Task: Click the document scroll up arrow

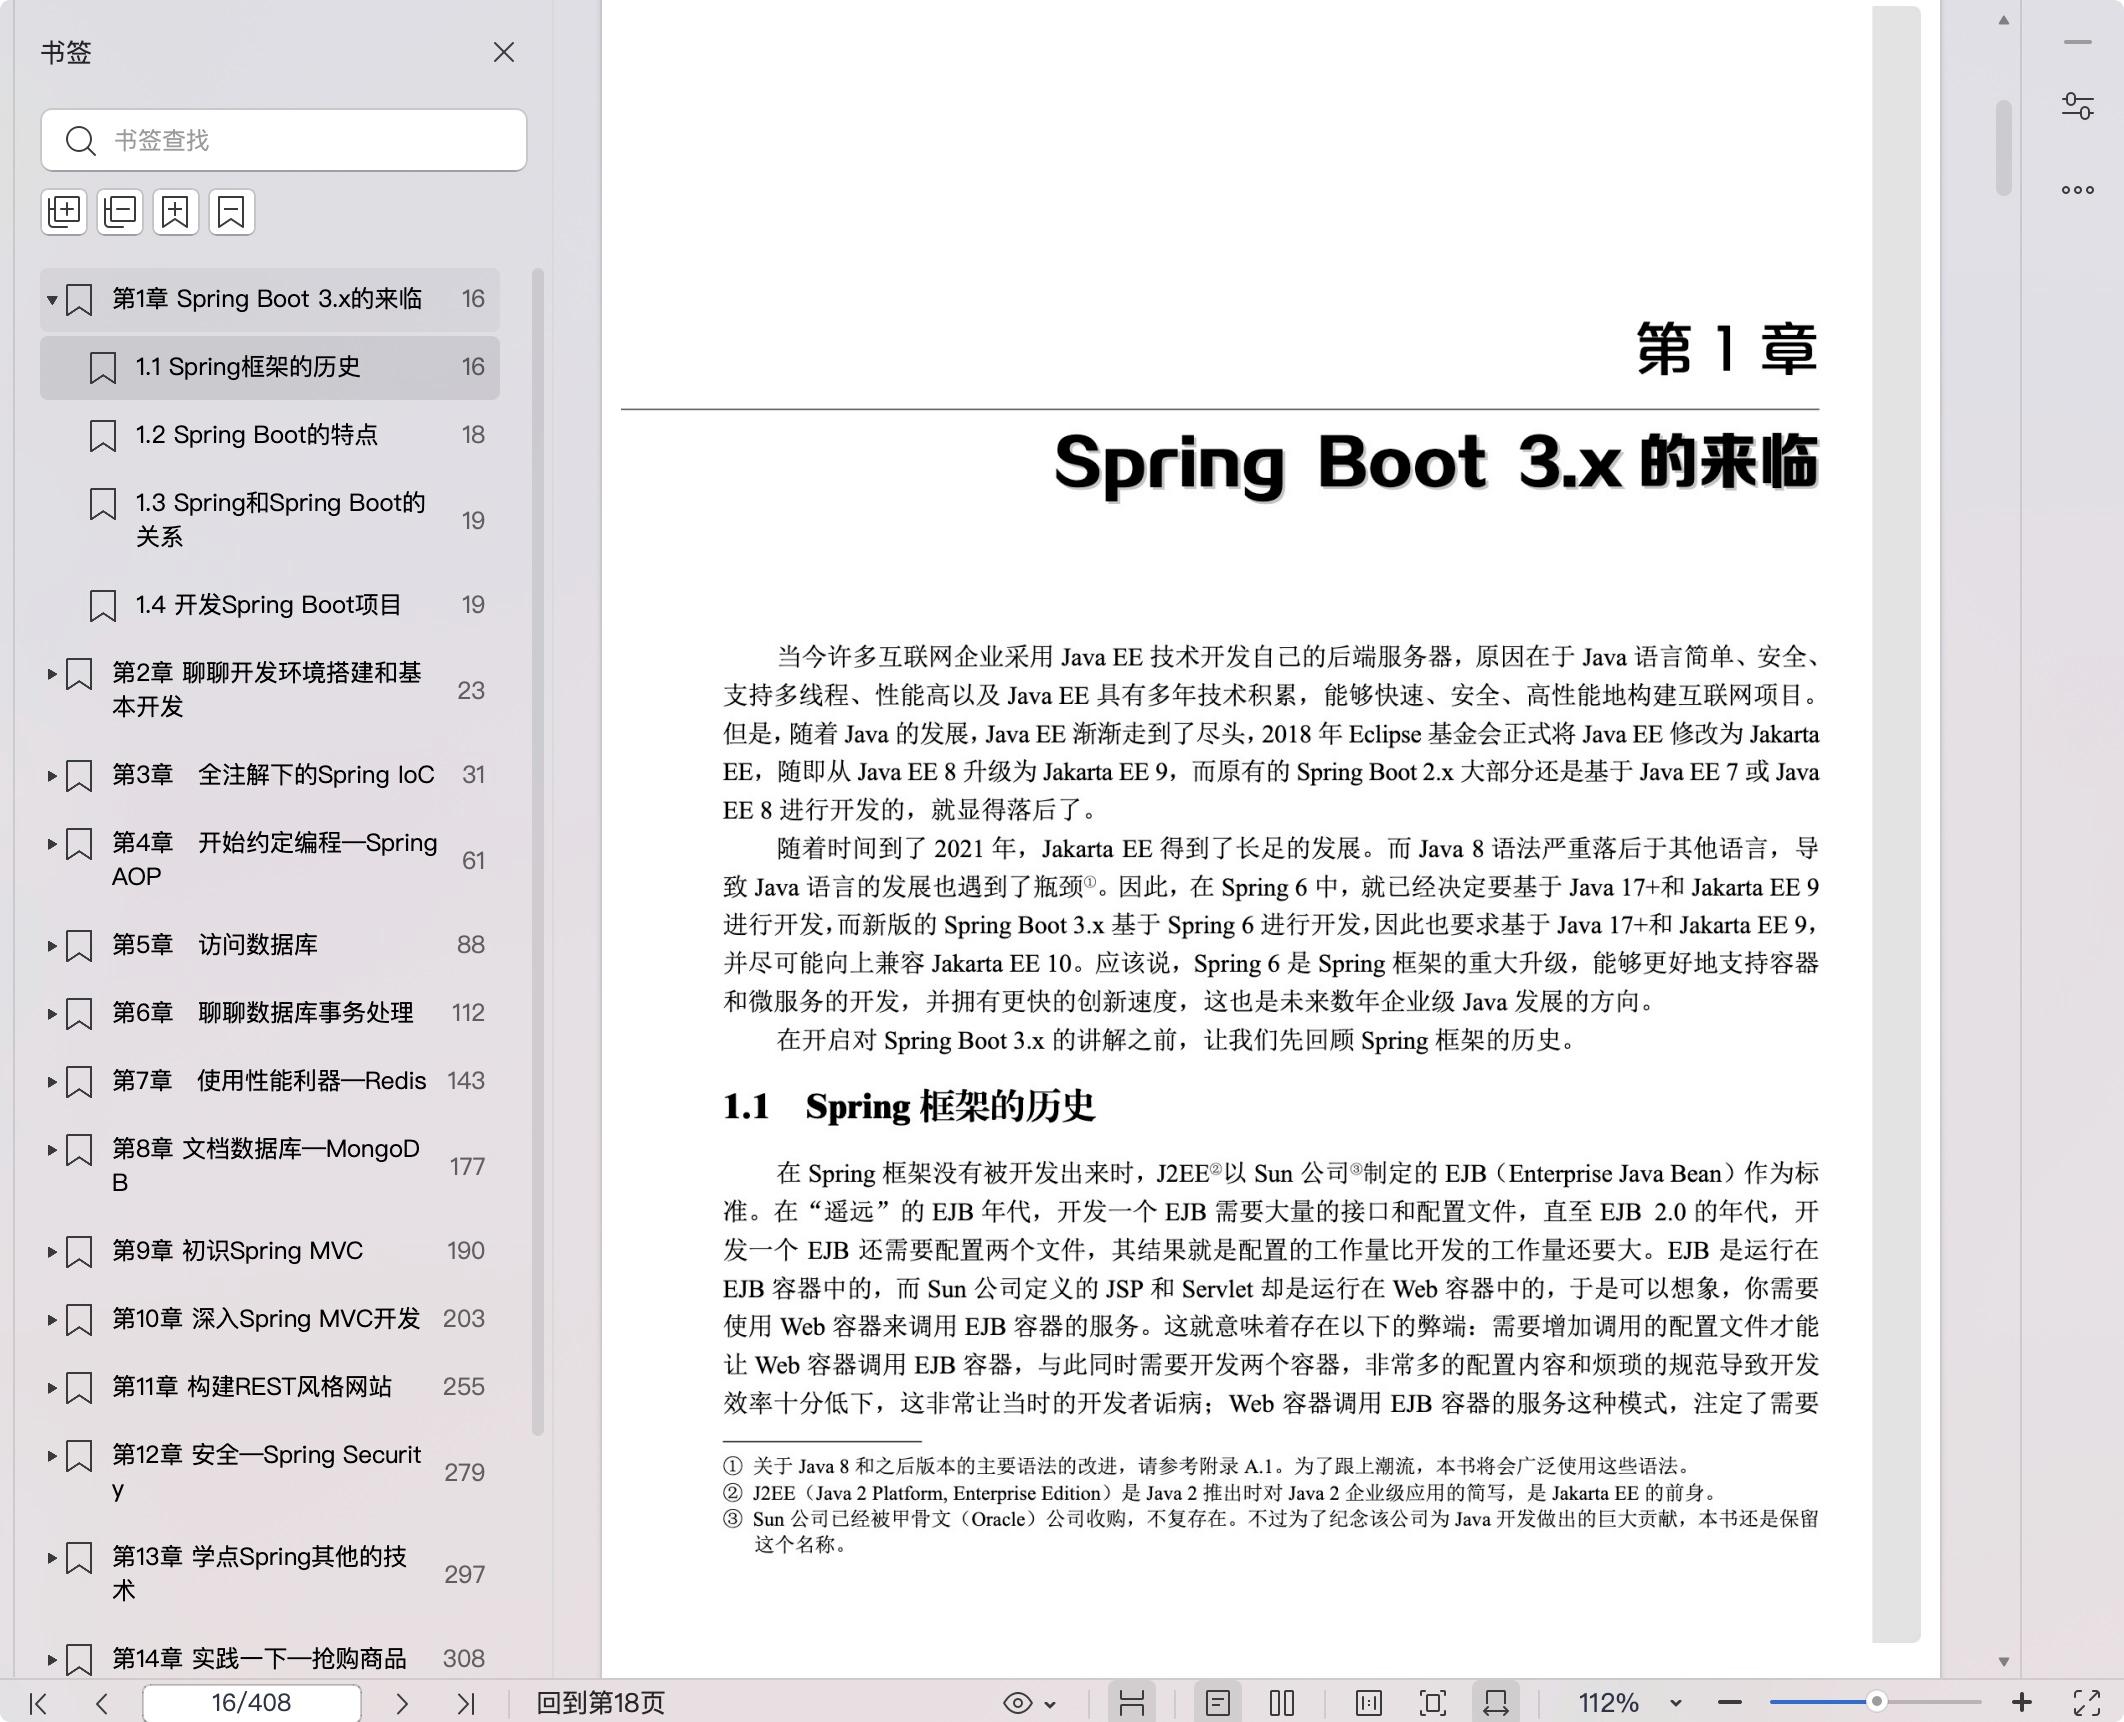Action: (x=2004, y=20)
